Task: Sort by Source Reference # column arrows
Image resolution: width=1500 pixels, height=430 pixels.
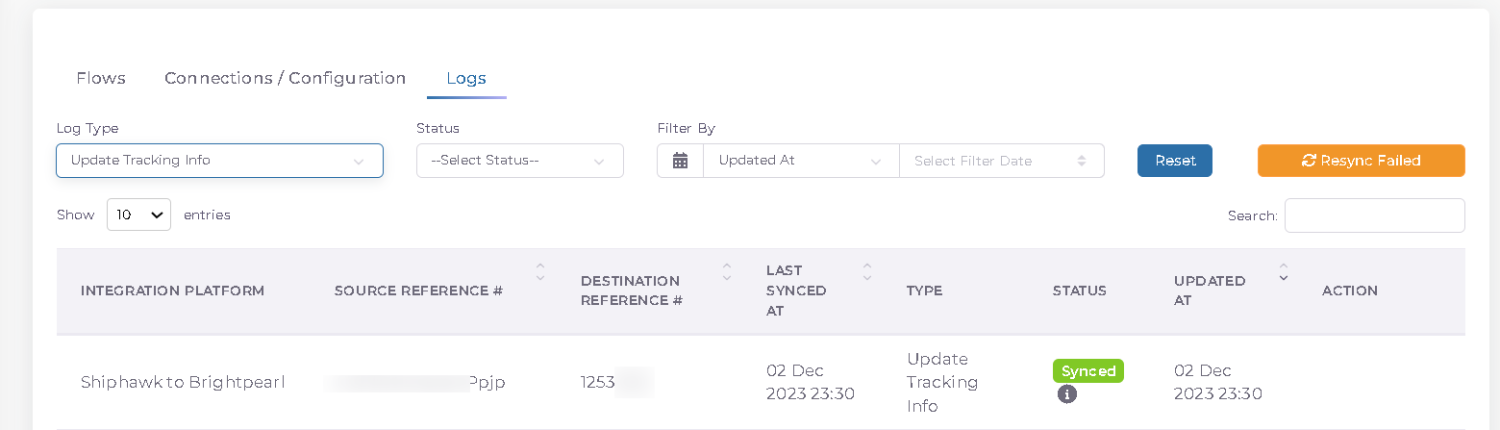Action: pos(540,271)
